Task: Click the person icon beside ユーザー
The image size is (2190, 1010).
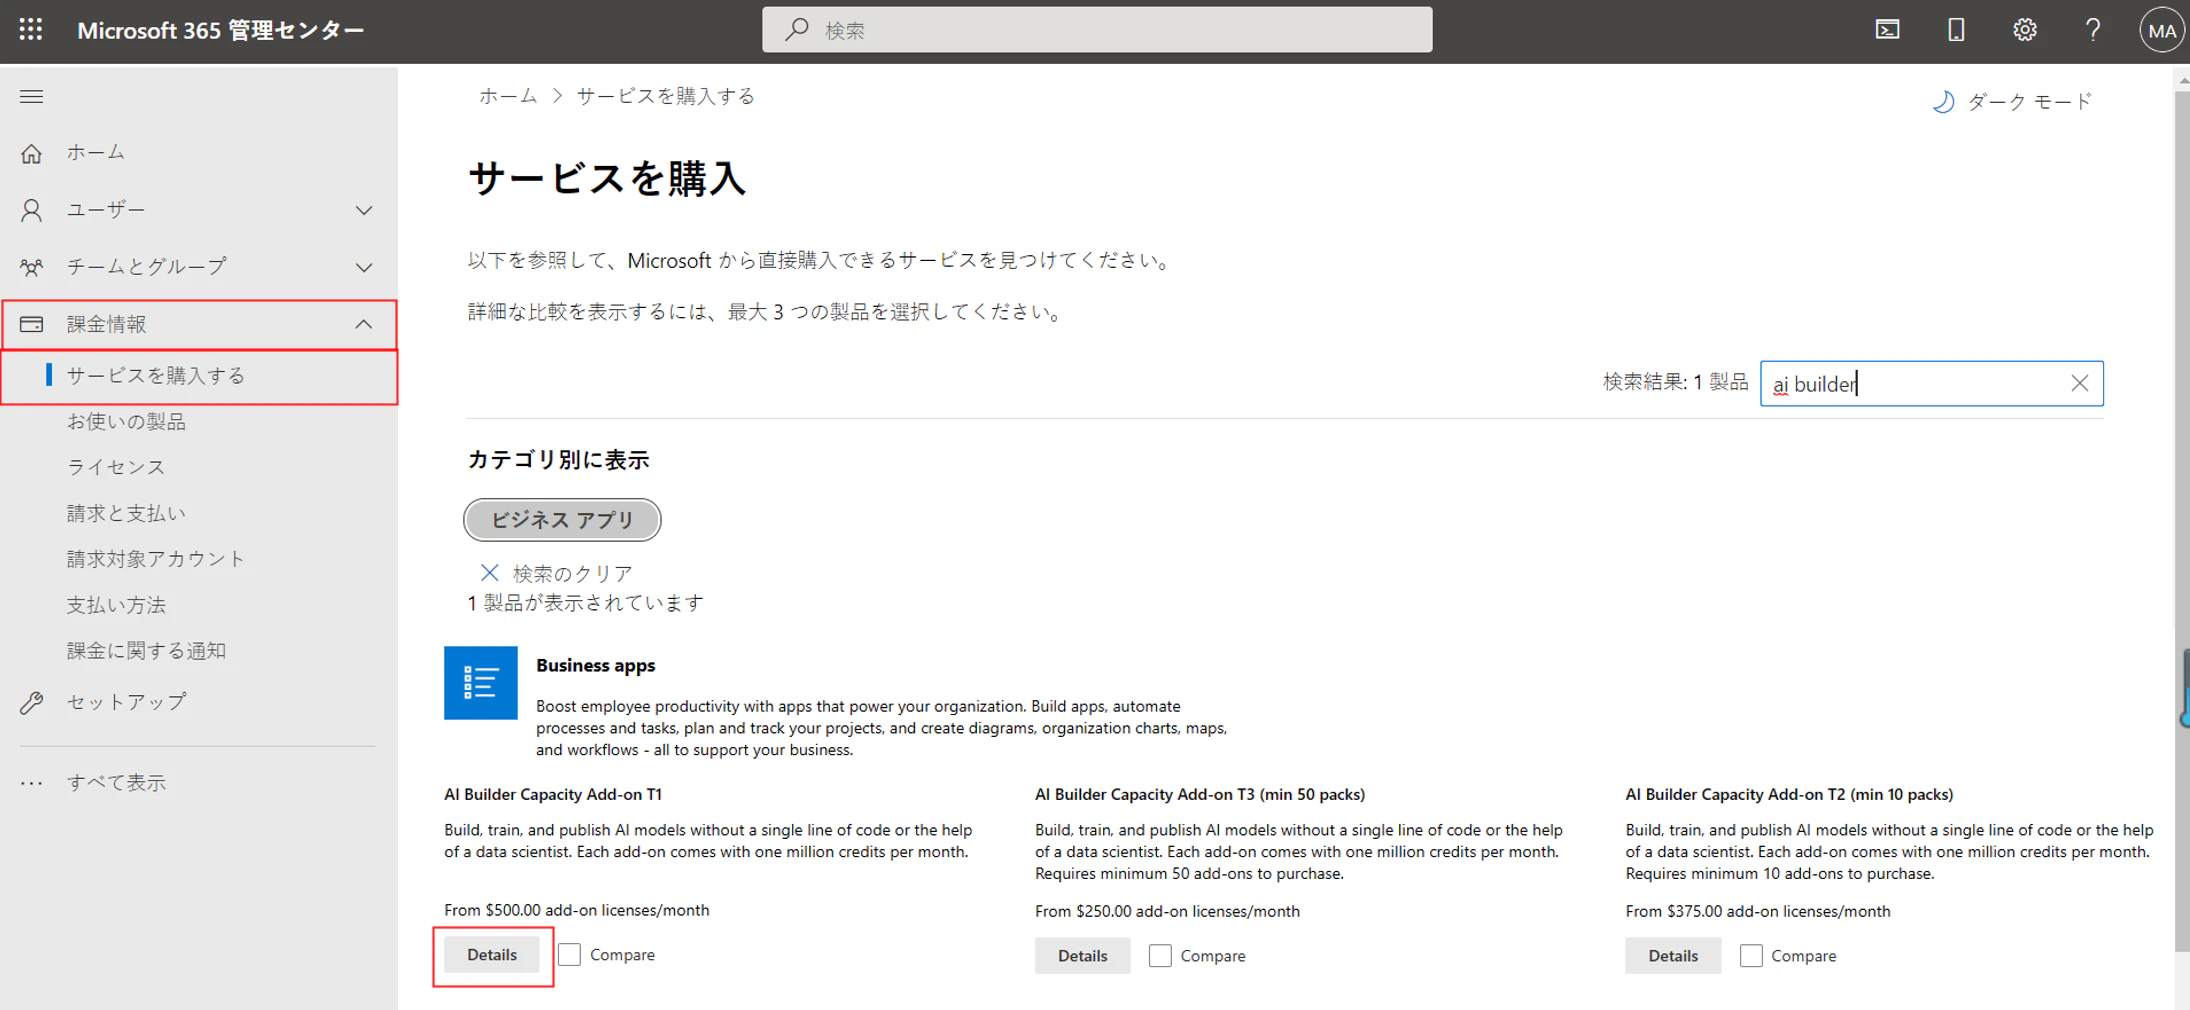Action: (32, 210)
